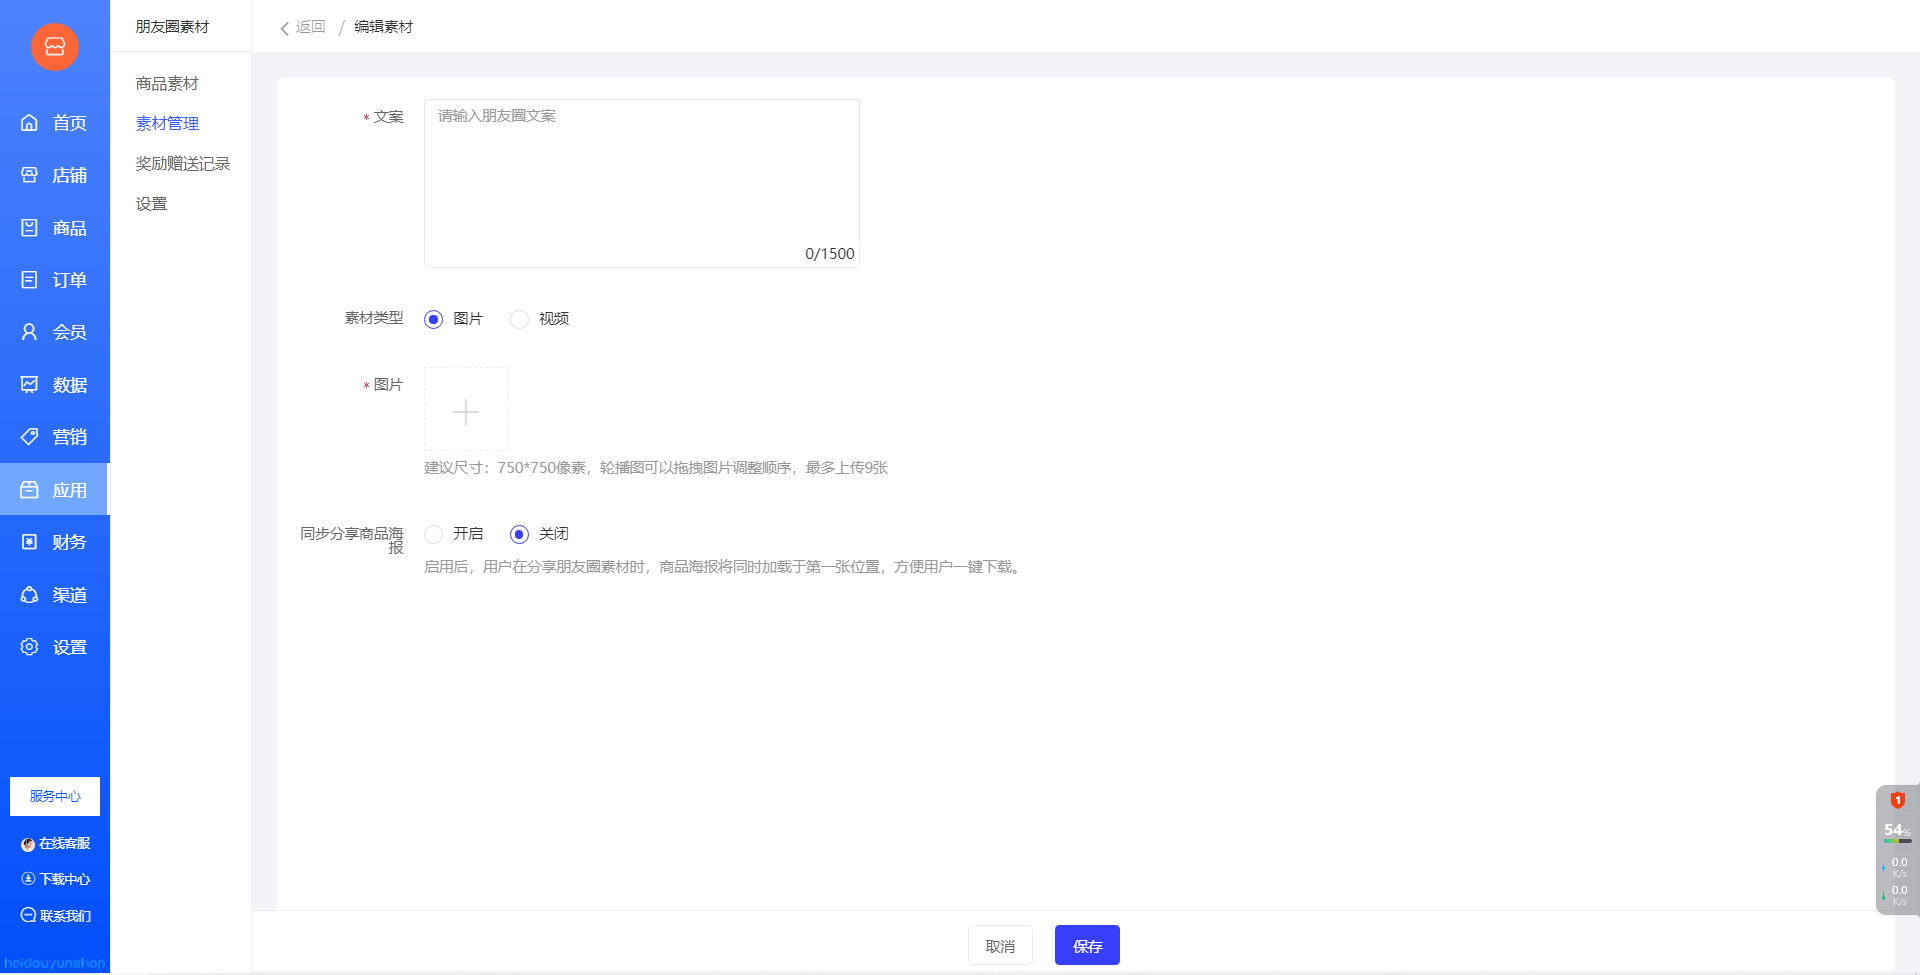Select 素材管理 submenu item
Image resolution: width=1920 pixels, height=975 pixels.
(167, 124)
